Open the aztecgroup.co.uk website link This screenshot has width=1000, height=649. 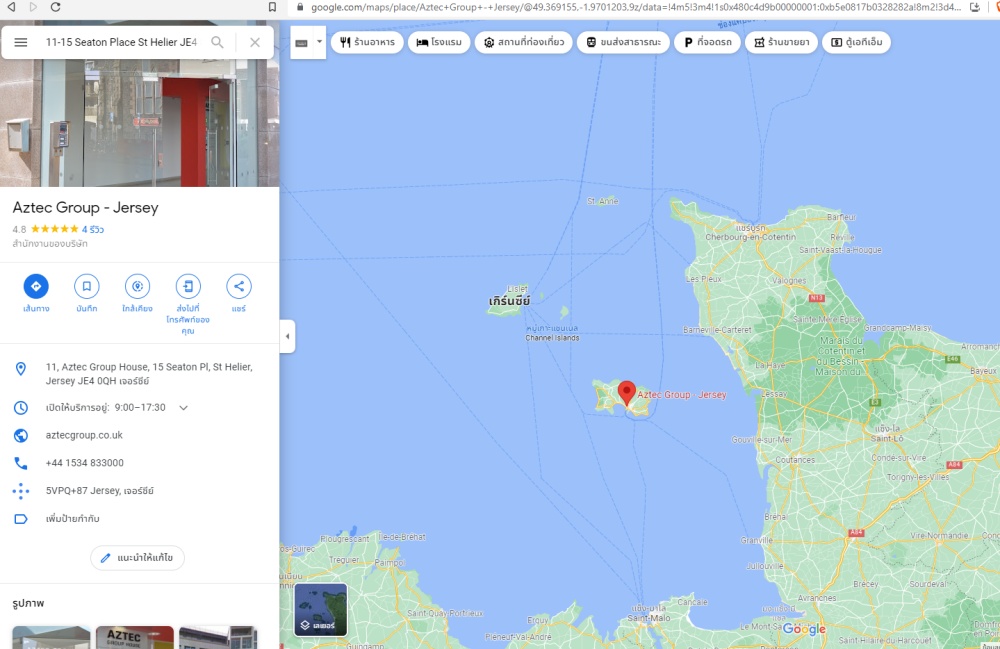[x=84, y=436]
